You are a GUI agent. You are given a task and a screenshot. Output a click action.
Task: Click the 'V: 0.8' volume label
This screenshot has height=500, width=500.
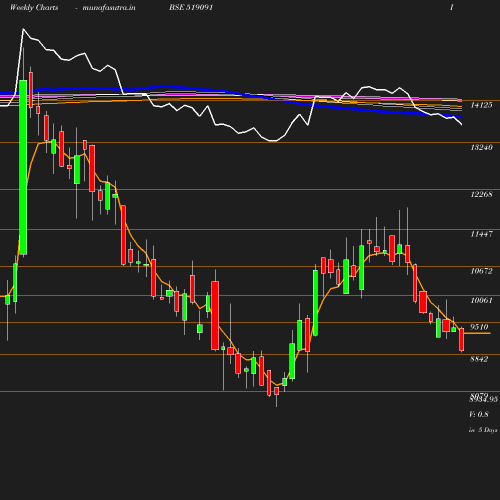click(479, 414)
